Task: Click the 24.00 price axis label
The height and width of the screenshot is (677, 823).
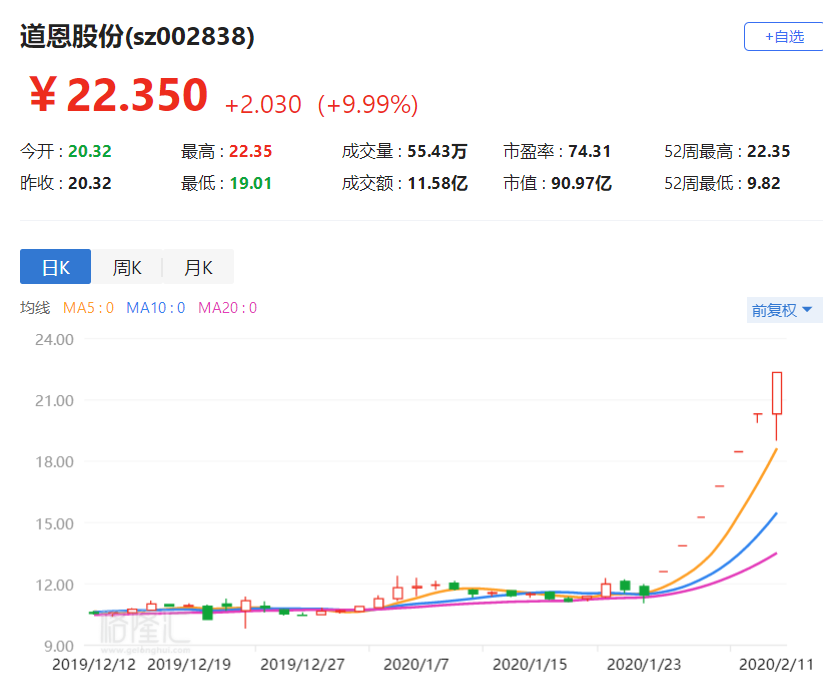Action: [54, 340]
